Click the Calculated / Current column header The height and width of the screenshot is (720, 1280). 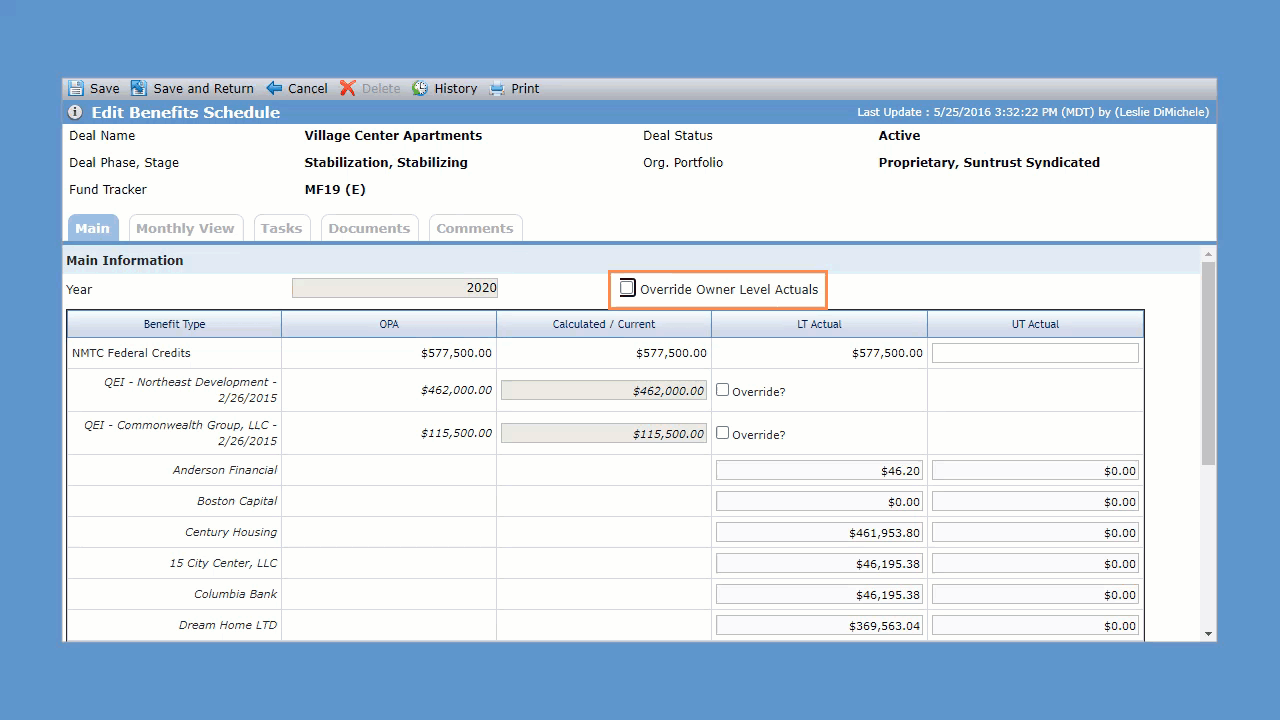click(x=604, y=324)
